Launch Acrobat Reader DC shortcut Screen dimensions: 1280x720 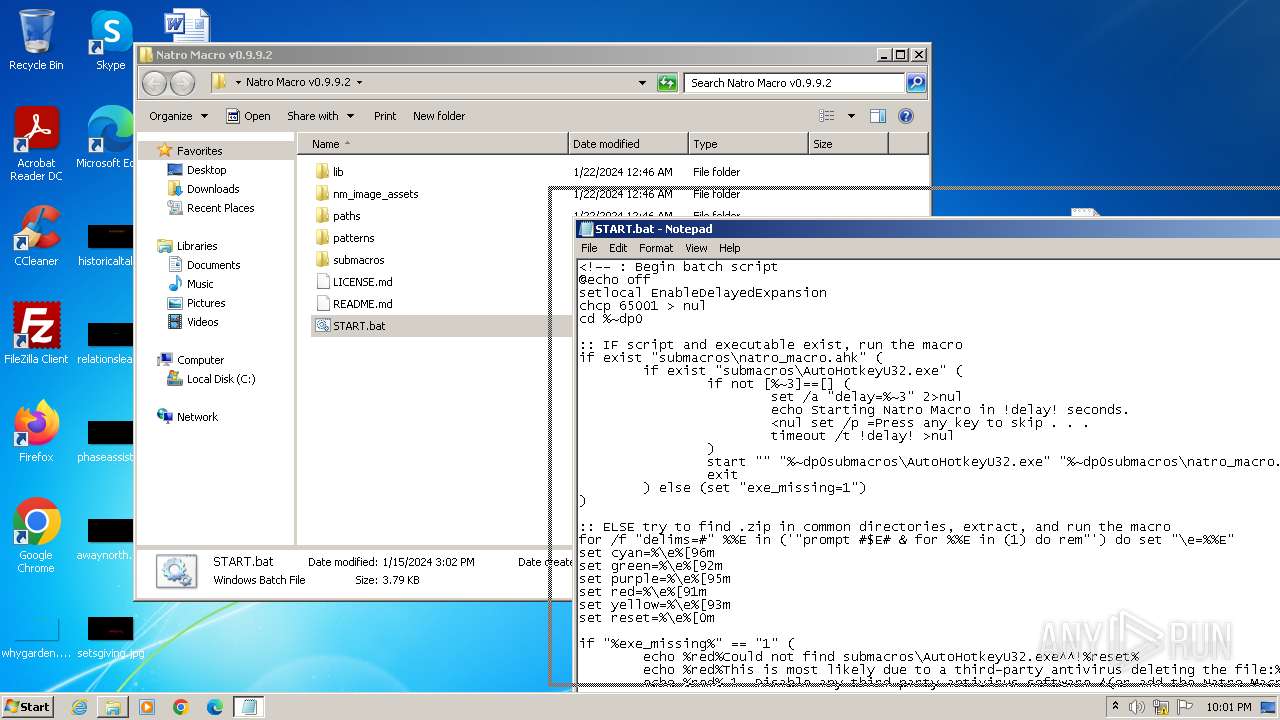pyautogui.click(x=36, y=144)
